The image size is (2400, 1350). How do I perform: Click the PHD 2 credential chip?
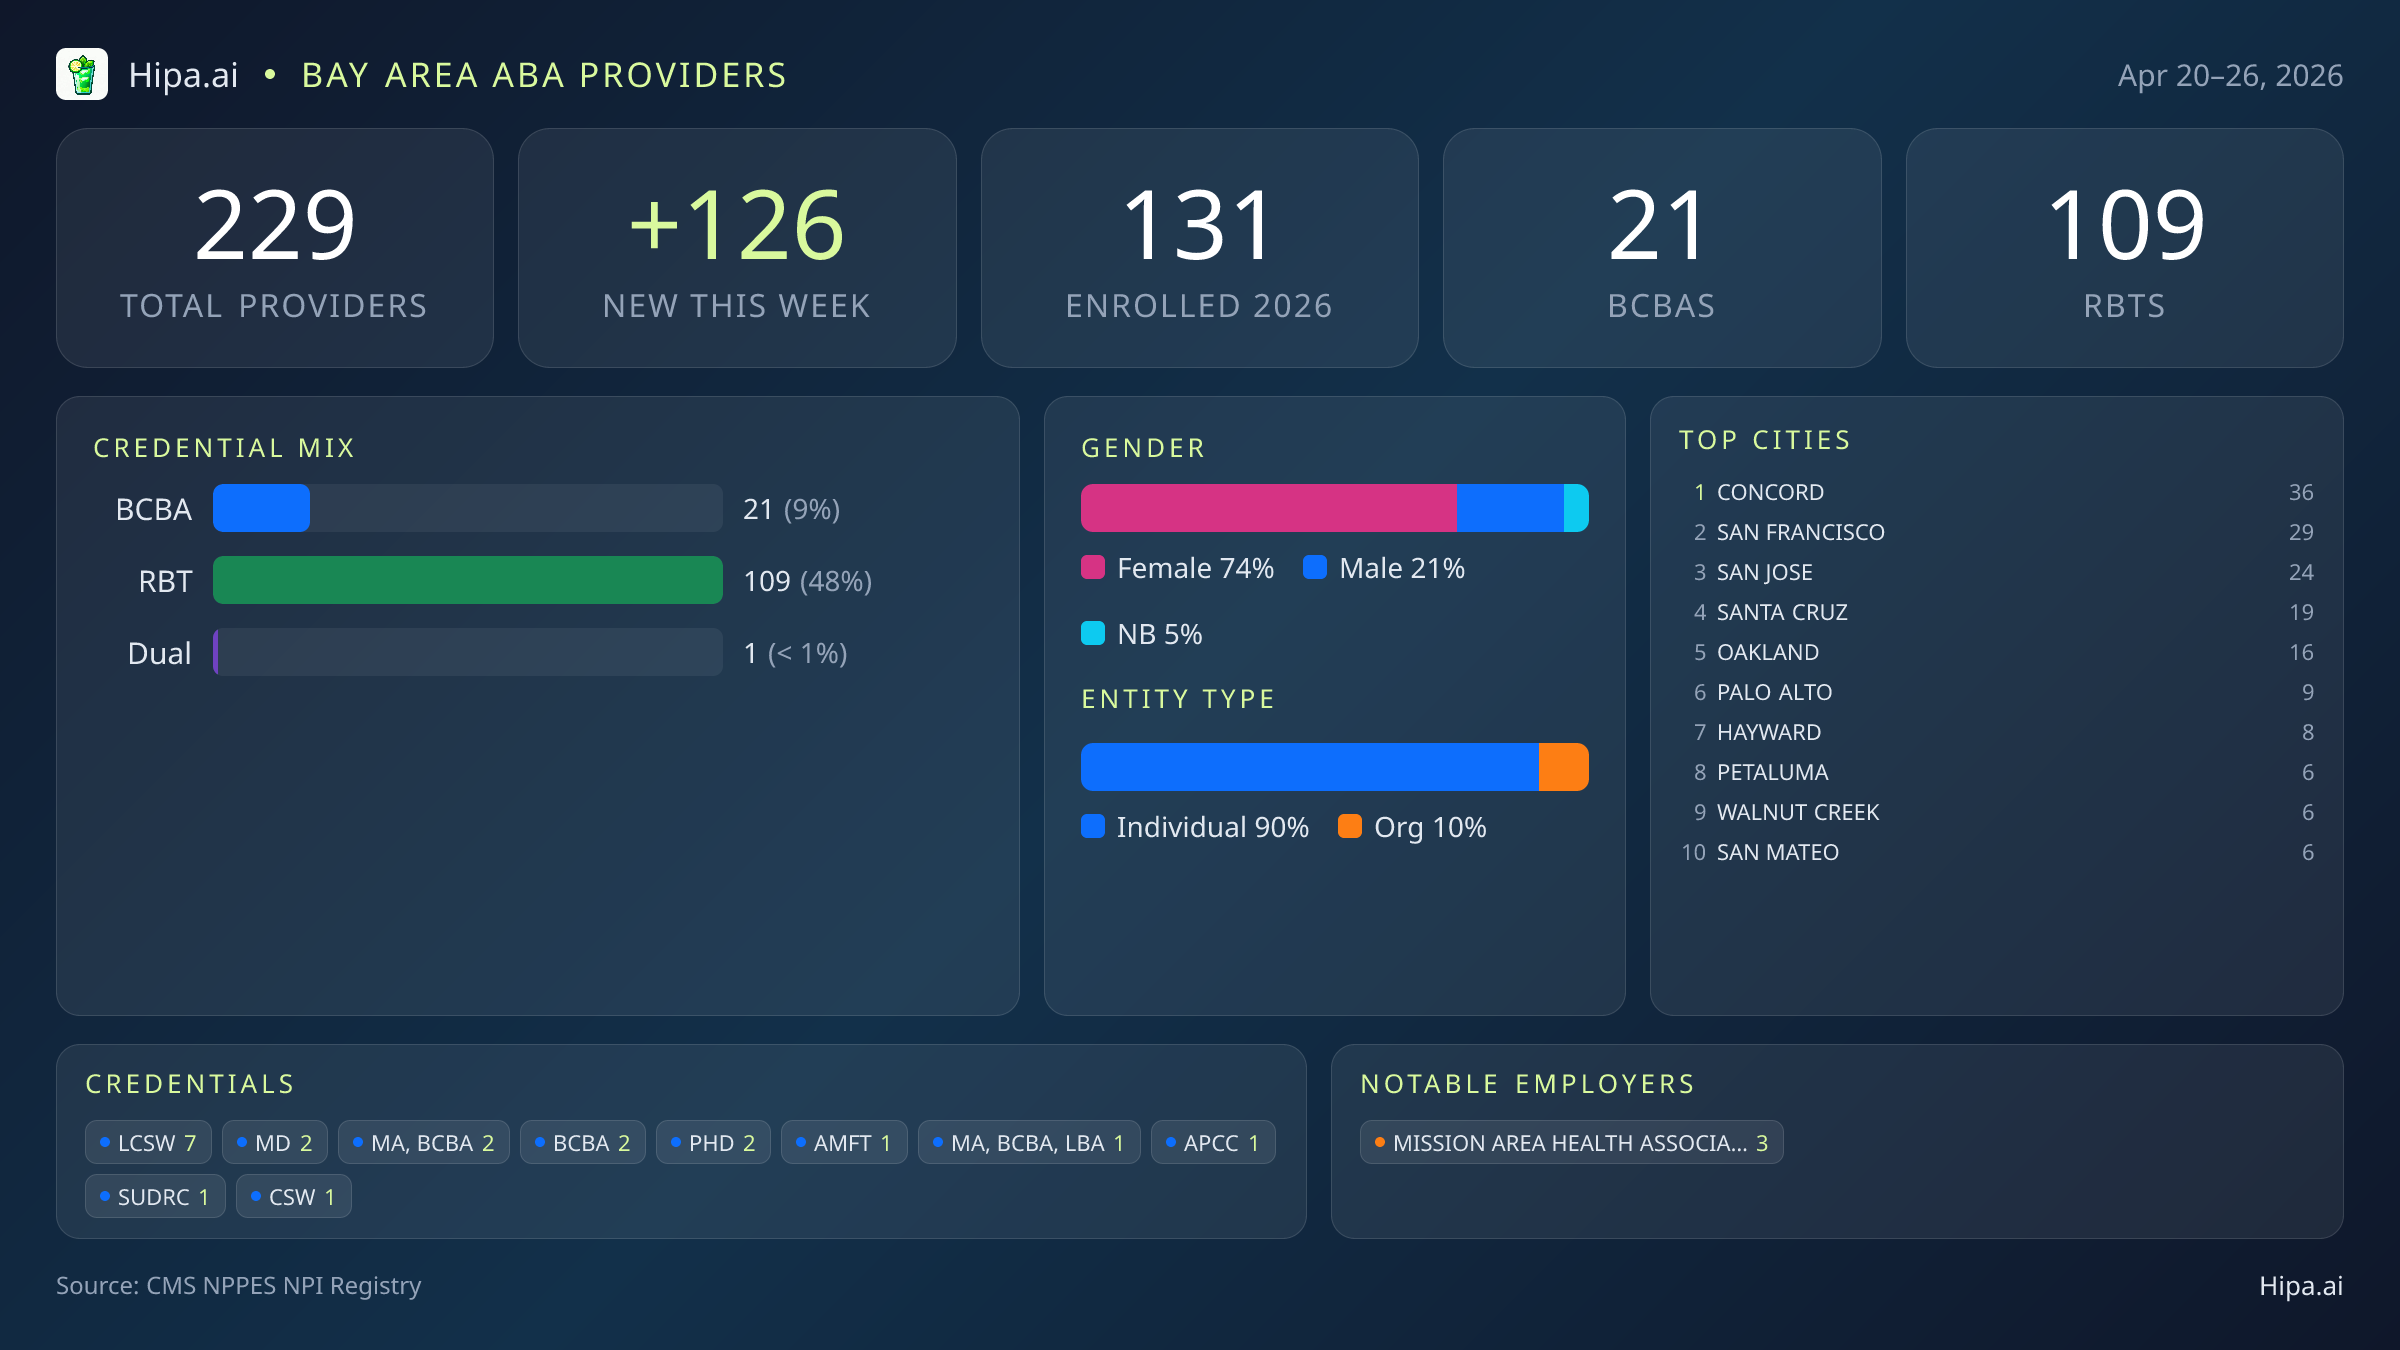(x=713, y=1143)
